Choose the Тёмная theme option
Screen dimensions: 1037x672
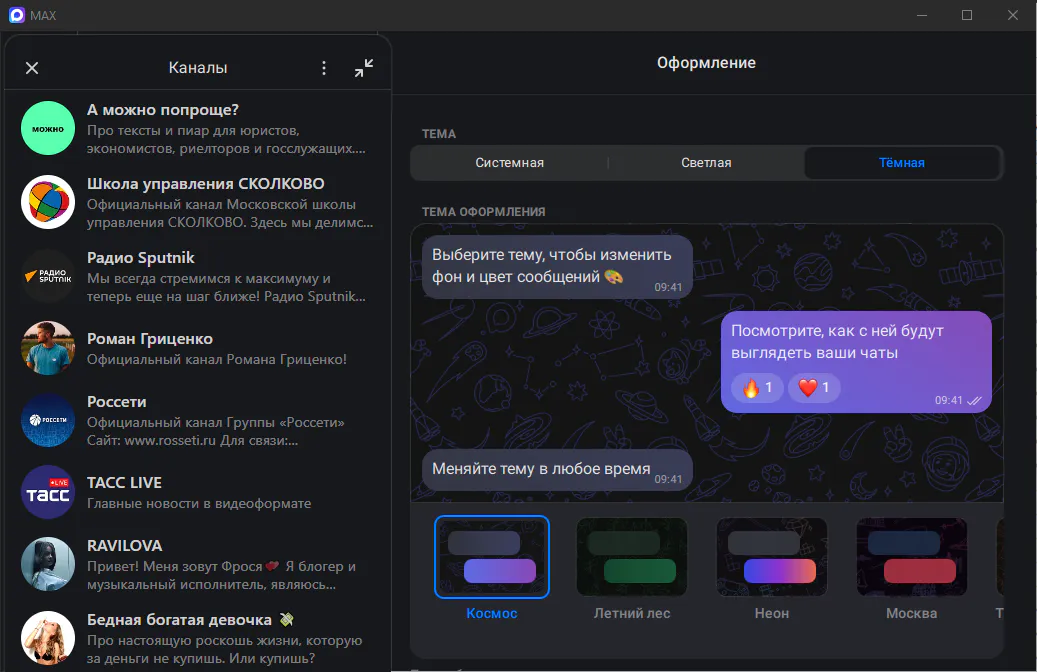[x=901, y=163]
